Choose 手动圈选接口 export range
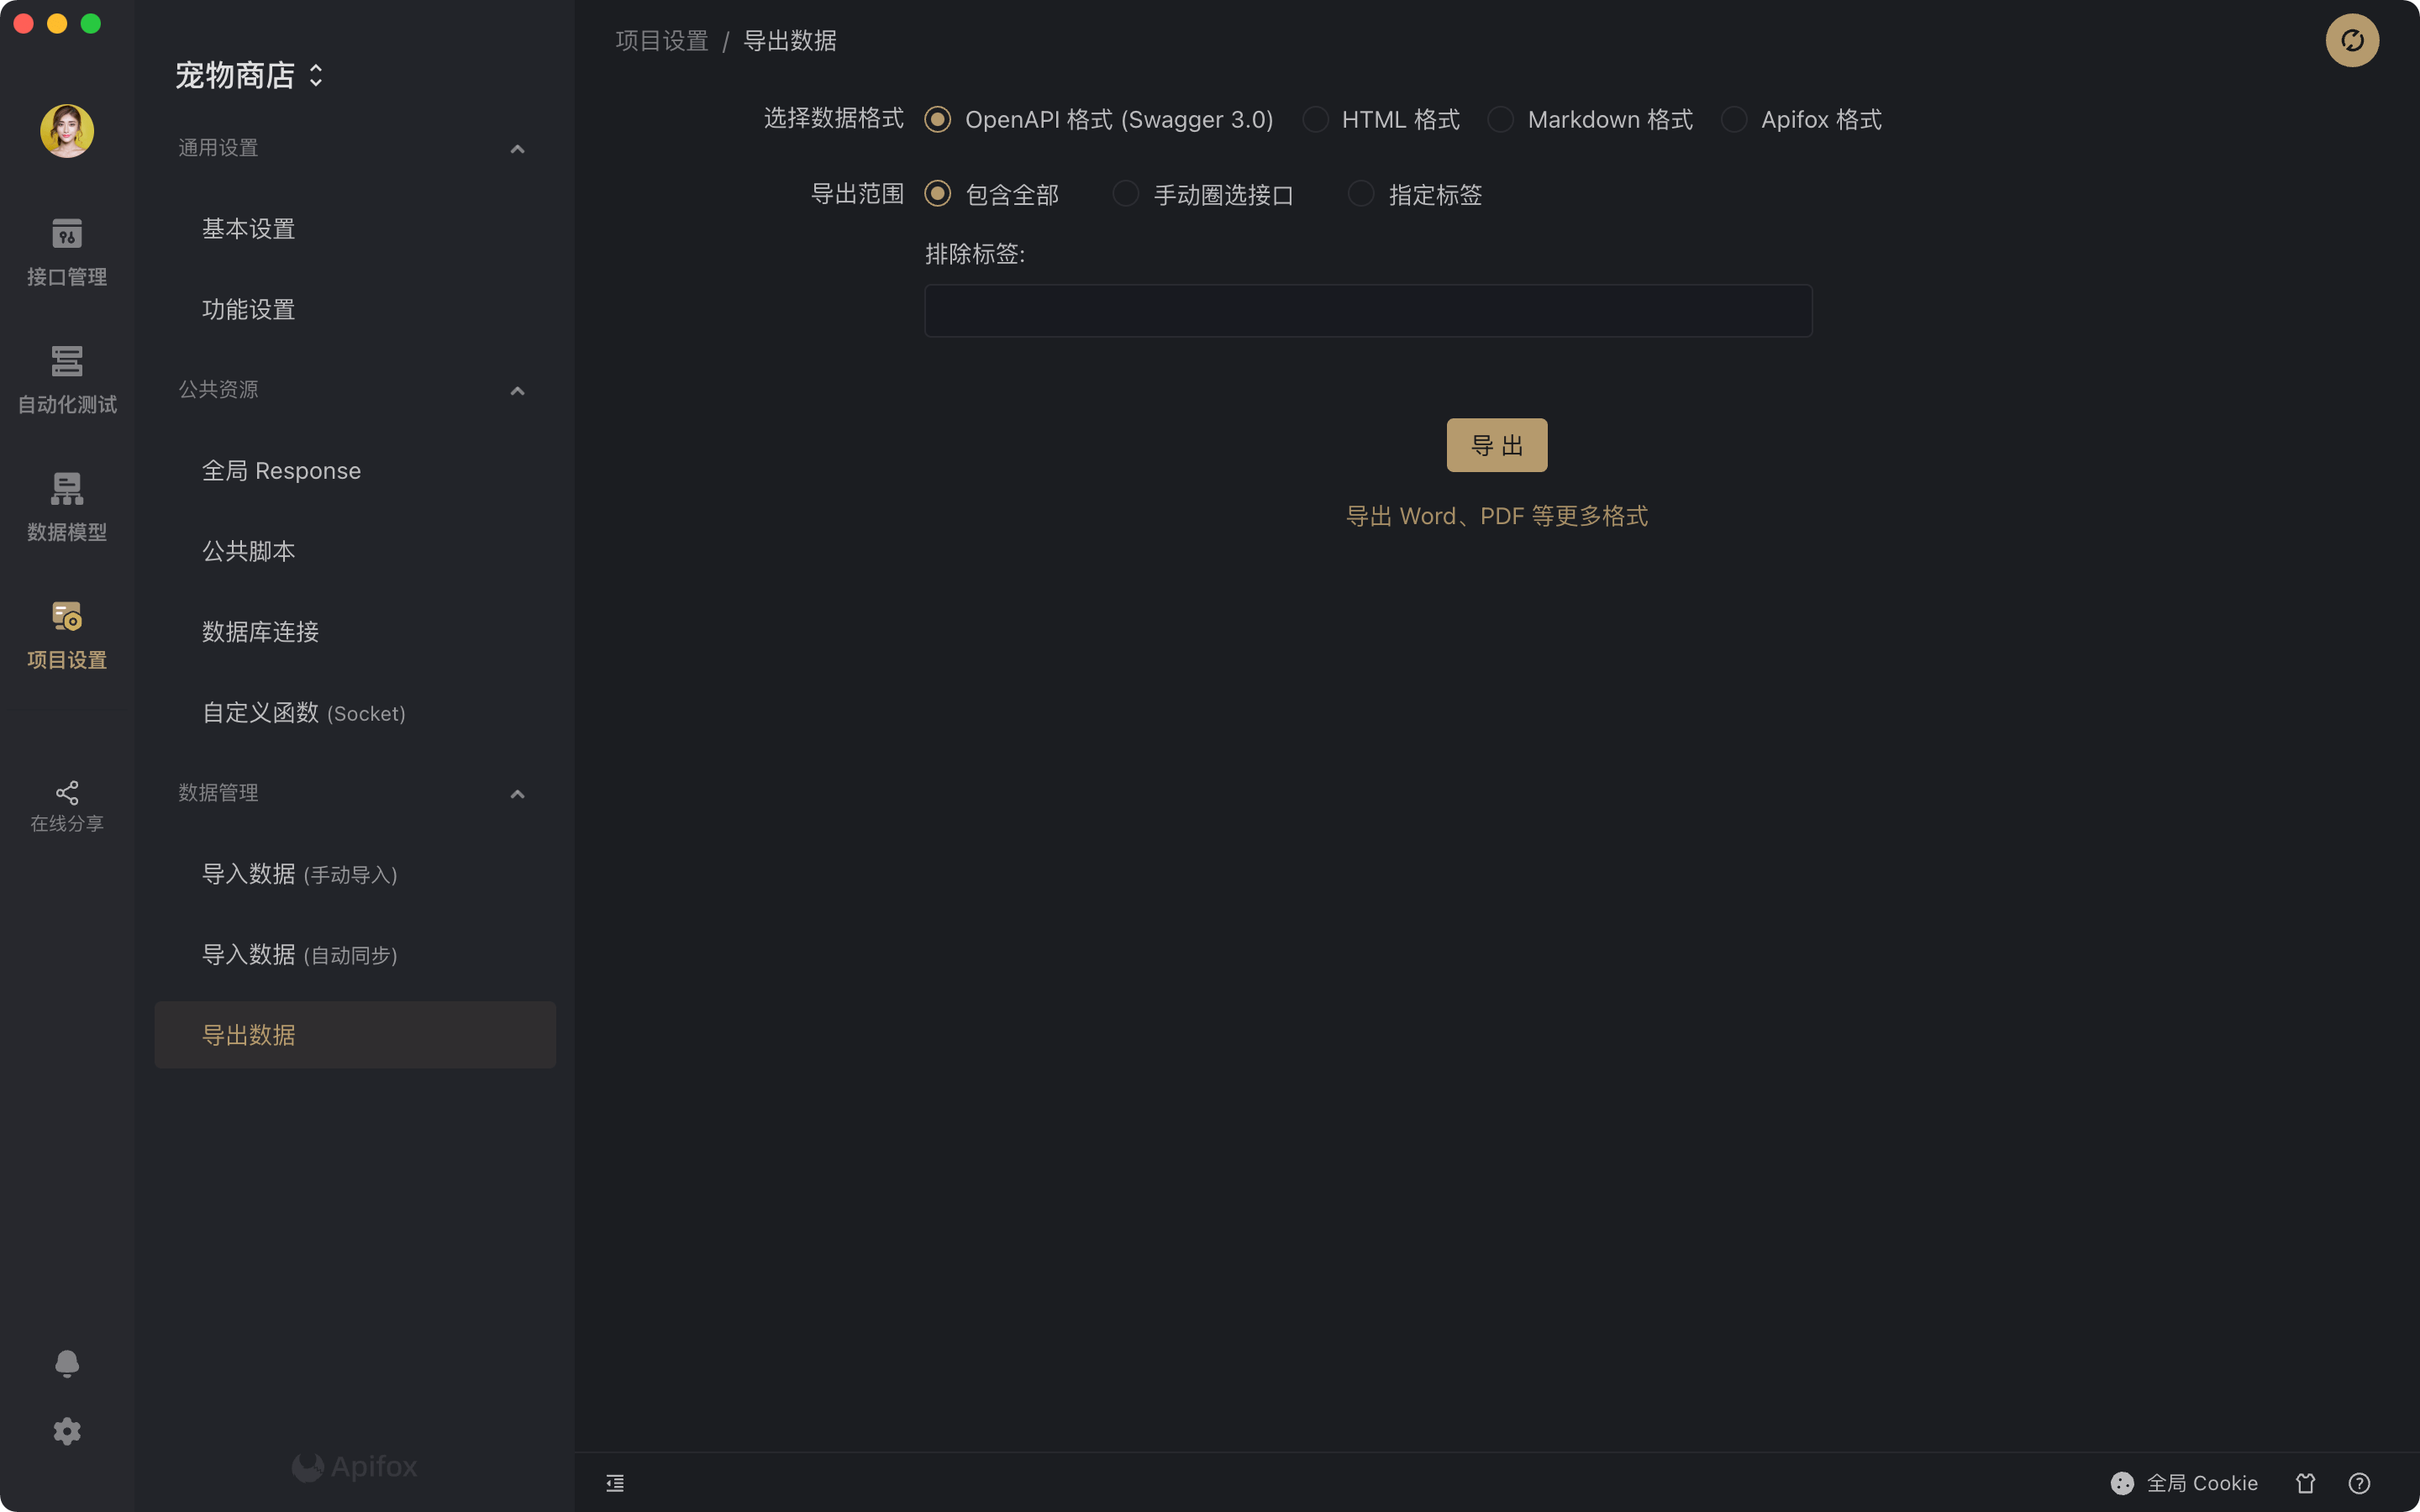The image size is (2420, 1512). pos(1126,194)
